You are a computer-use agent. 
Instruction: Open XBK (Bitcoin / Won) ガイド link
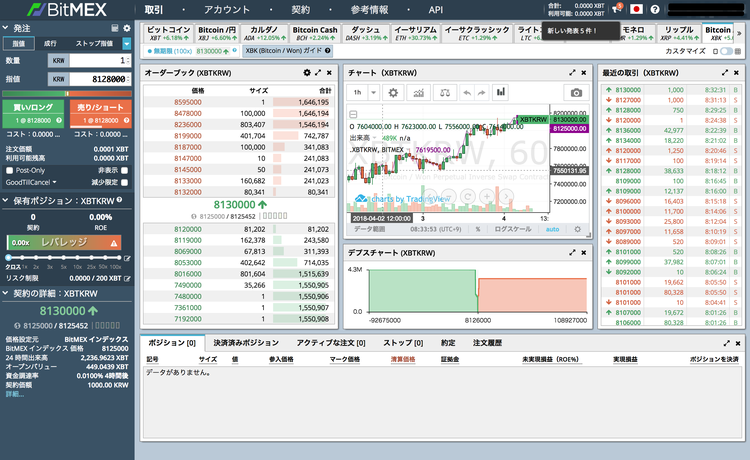coord(288,51)
